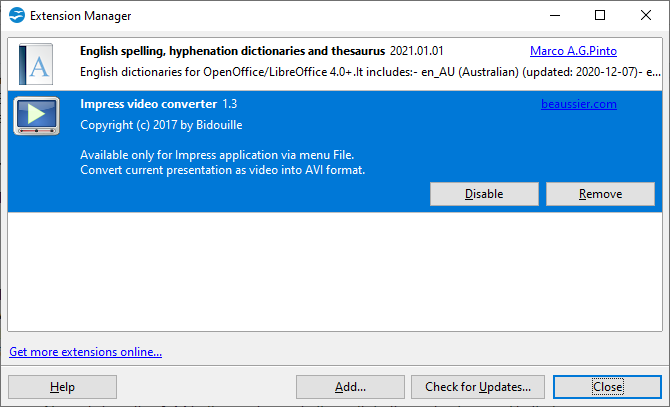Click the Check for Updates... button

pos(478,387)
